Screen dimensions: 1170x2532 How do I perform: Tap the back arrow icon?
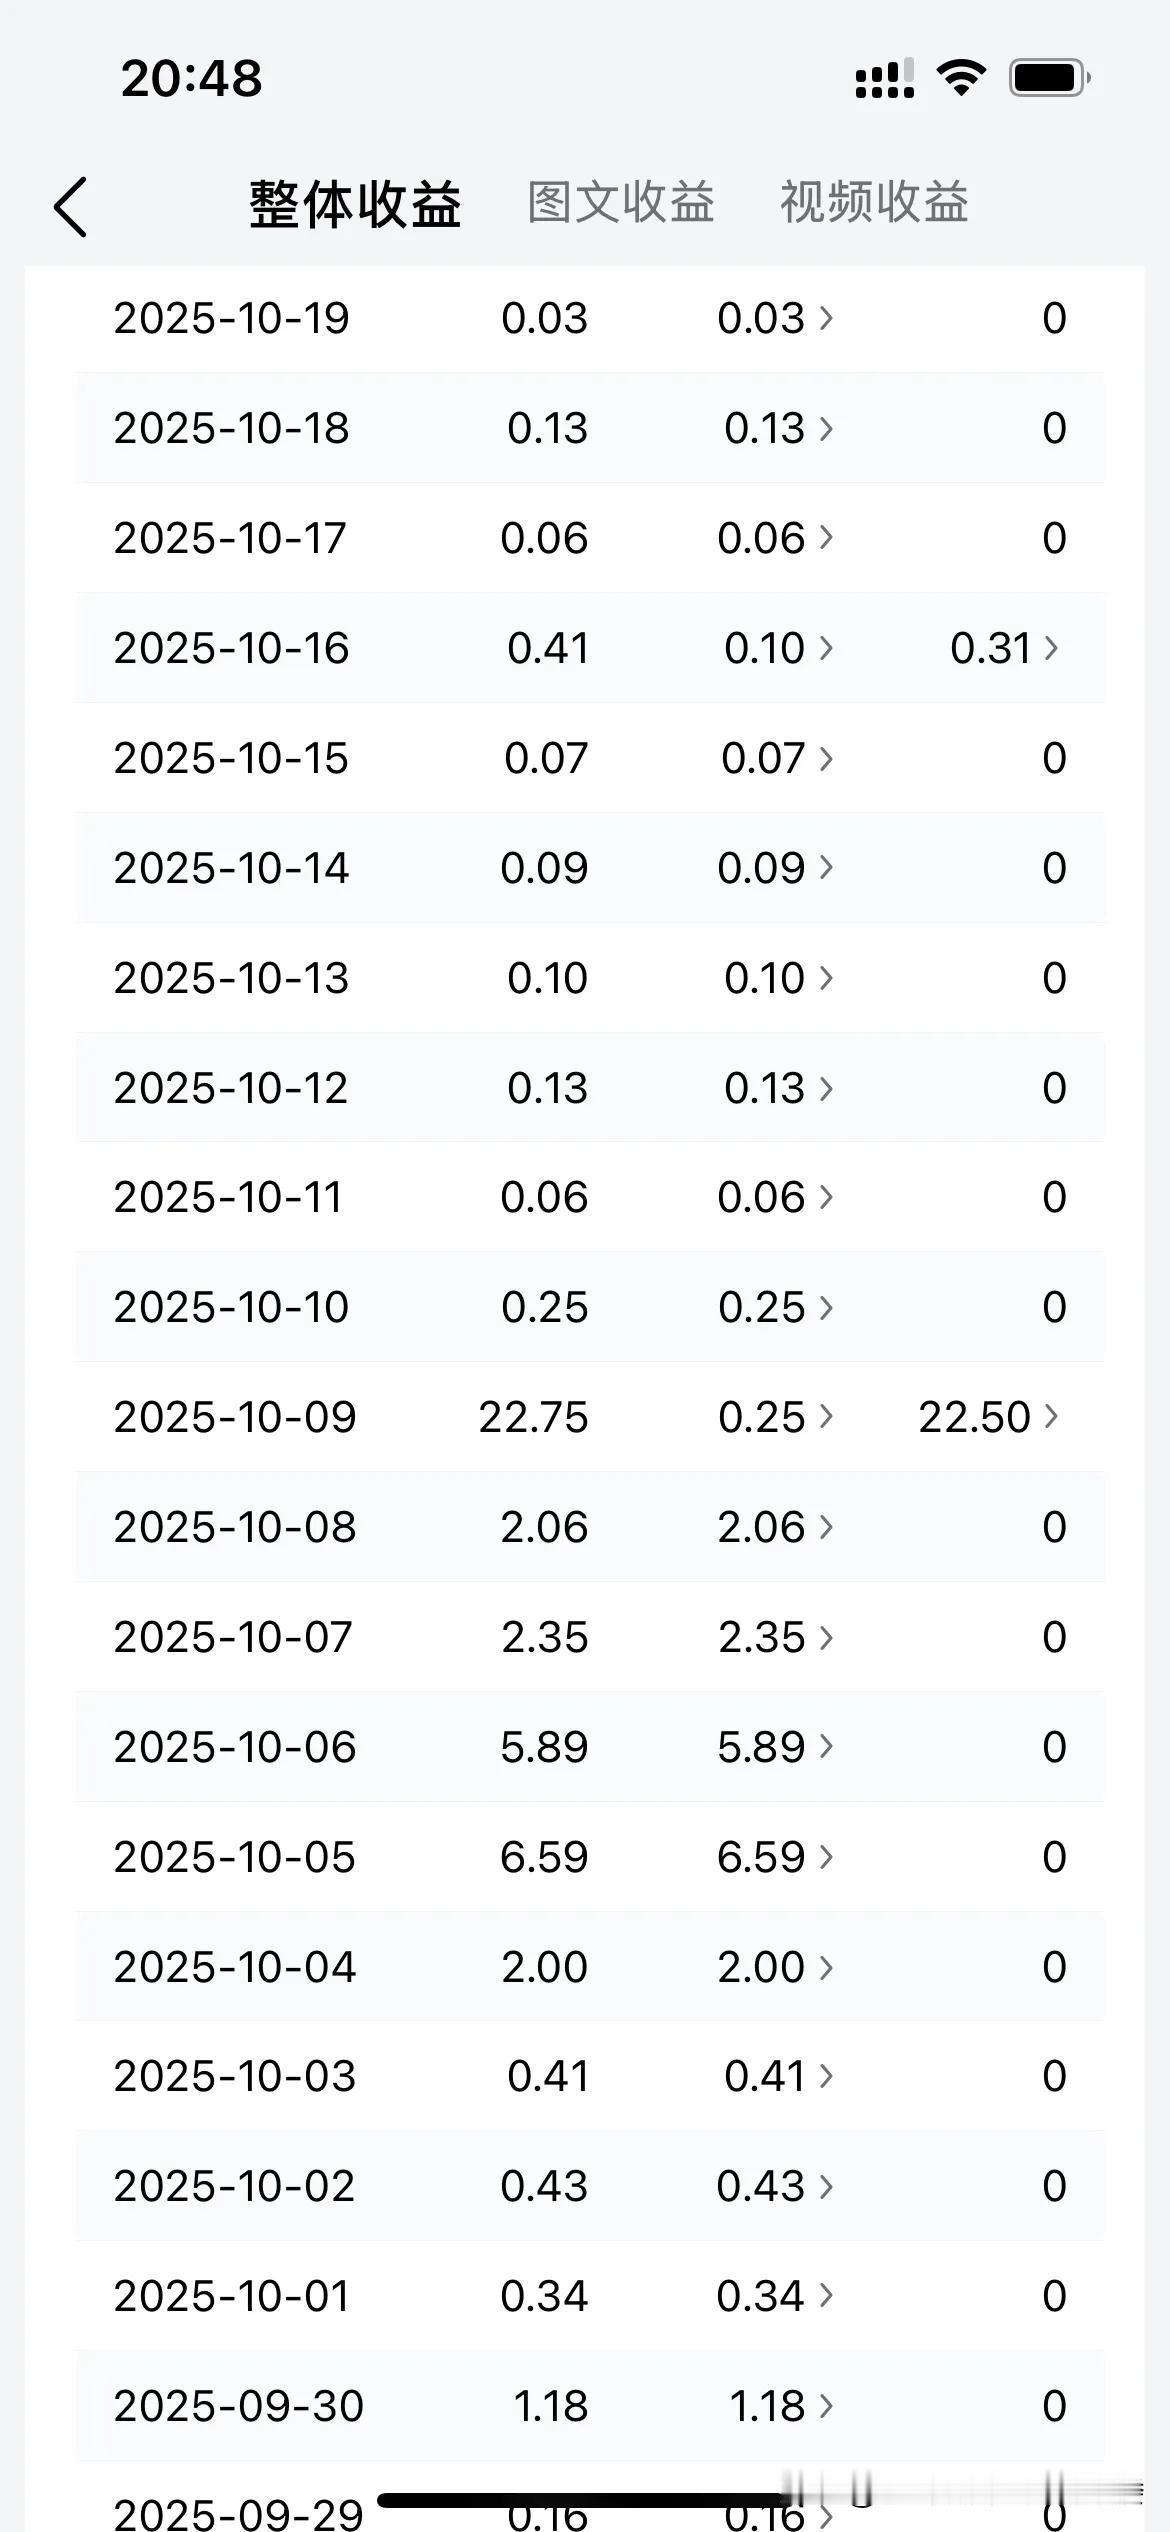click(71, 207)
